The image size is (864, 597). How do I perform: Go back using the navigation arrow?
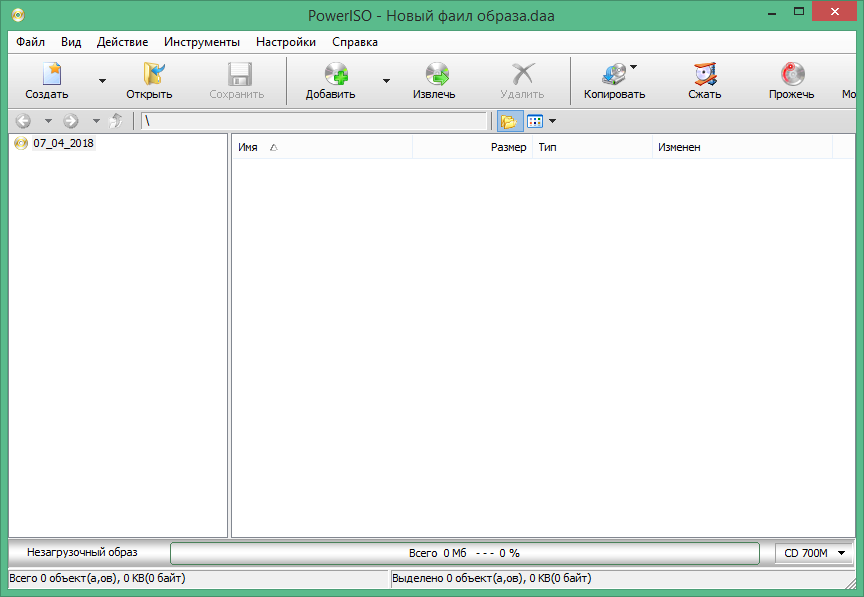point(22,120)
